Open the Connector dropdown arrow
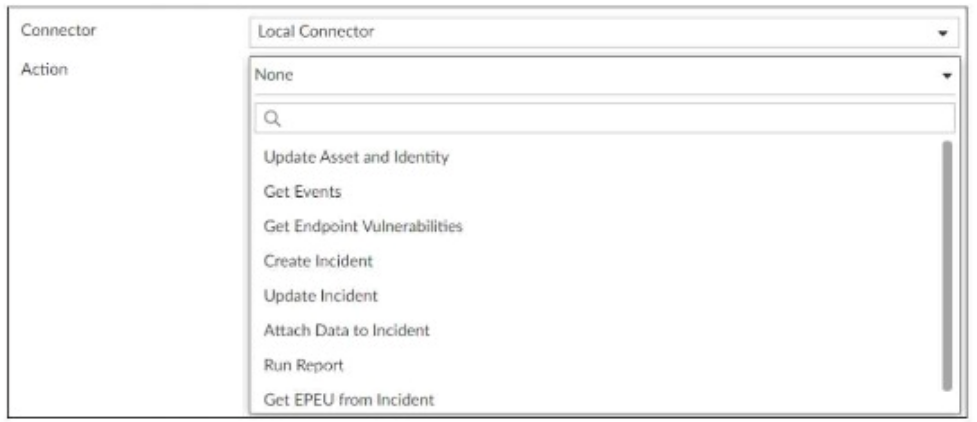977x422 pixels. pos(943,32)
